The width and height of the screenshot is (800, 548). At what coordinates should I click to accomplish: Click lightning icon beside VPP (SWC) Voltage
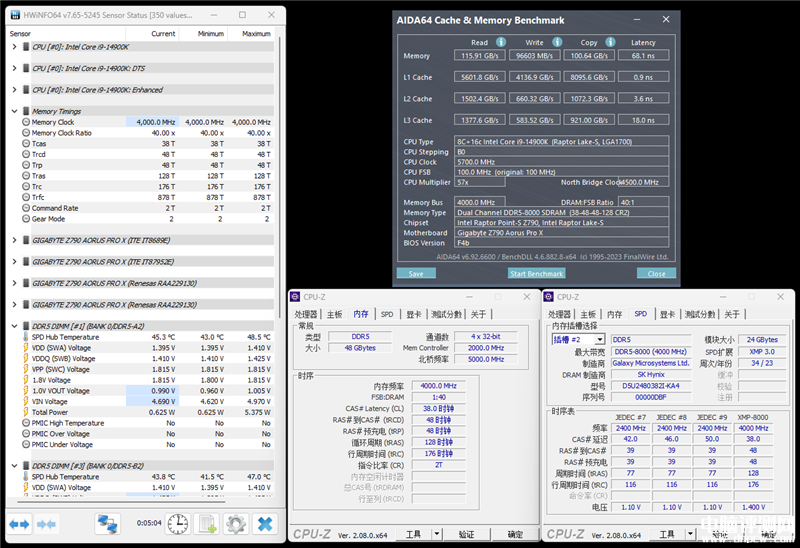[x=26, y=369]
